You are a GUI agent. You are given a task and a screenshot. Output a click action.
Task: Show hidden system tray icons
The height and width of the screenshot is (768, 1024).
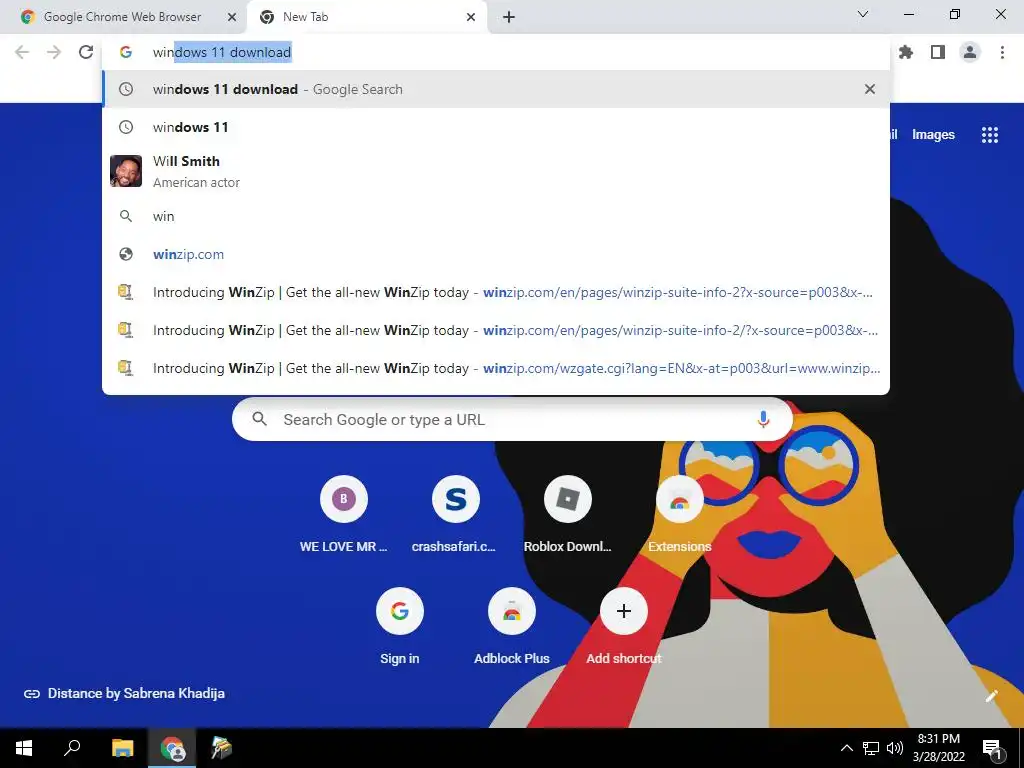pyautogui.click(x=846, y=748)
